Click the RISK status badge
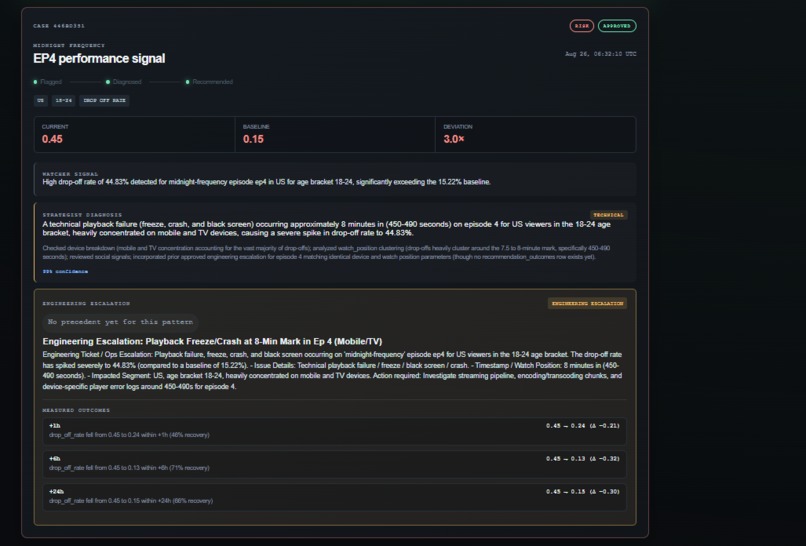806x546 pixels. coord(581,26)
